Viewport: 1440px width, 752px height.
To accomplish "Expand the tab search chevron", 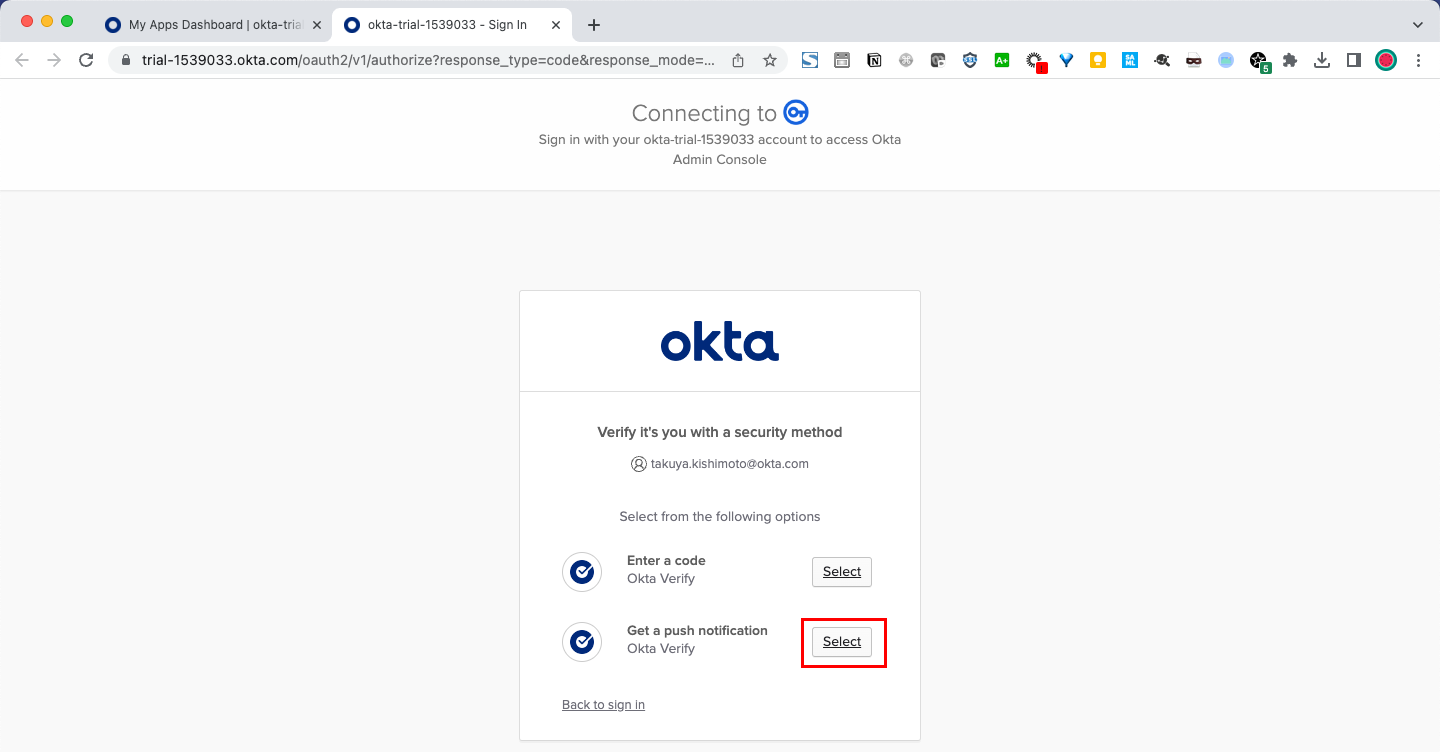I will point(1417,24).
